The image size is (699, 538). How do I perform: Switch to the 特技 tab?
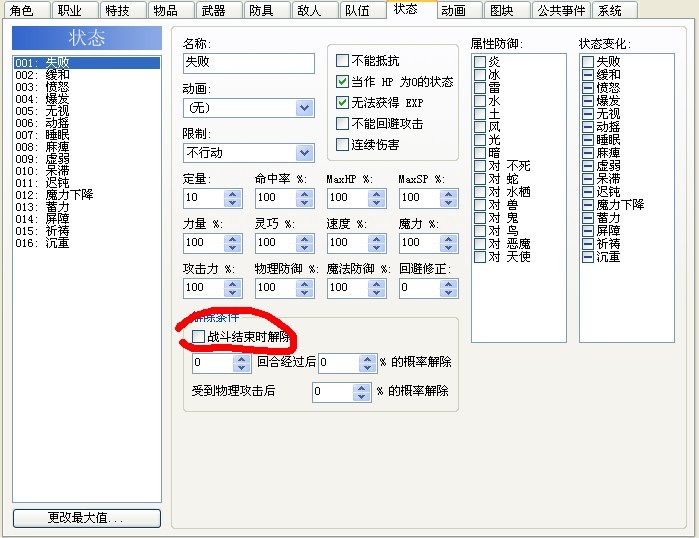123,10
